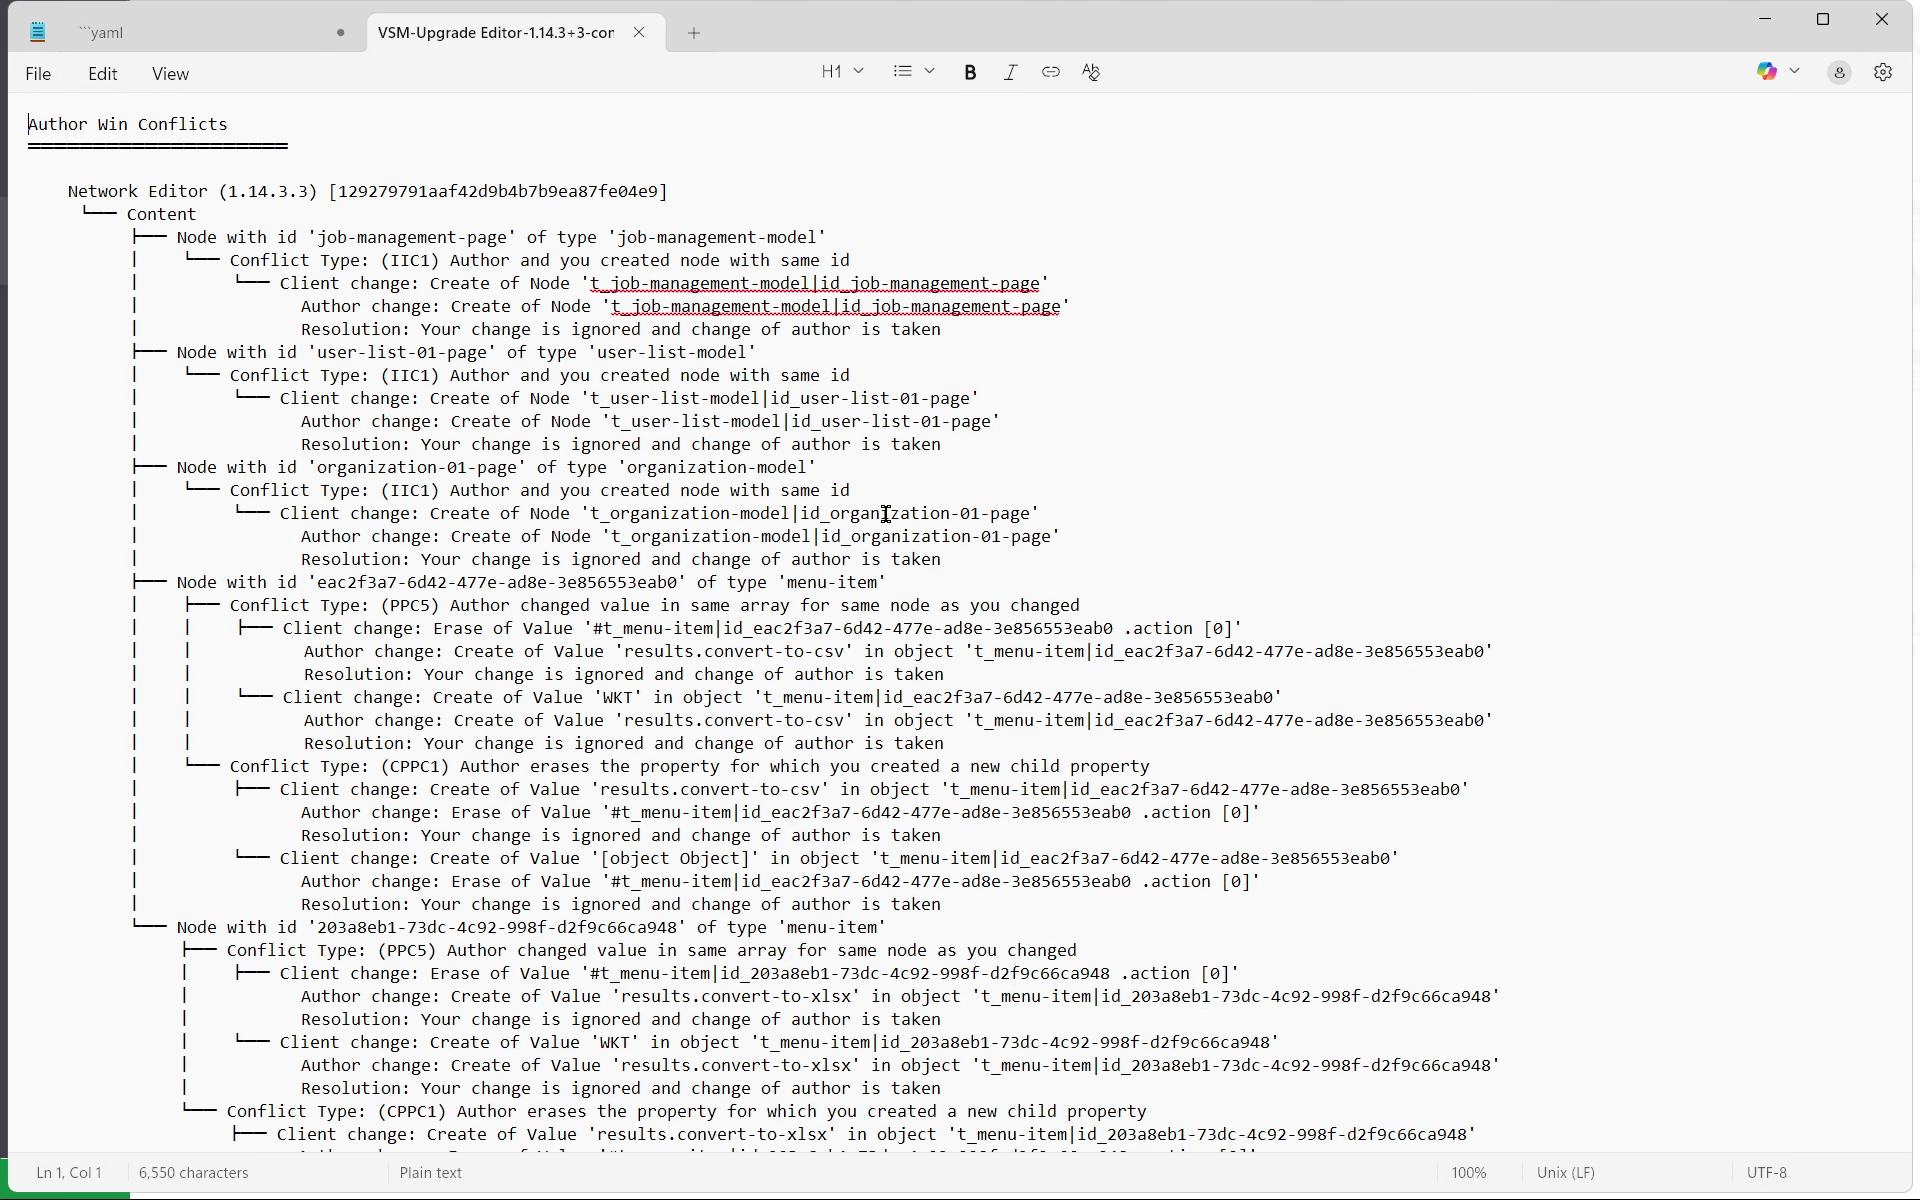Screen dimensions: 1920x1200
Task: Click the Copilot icon
Action: coord(1766,72)
